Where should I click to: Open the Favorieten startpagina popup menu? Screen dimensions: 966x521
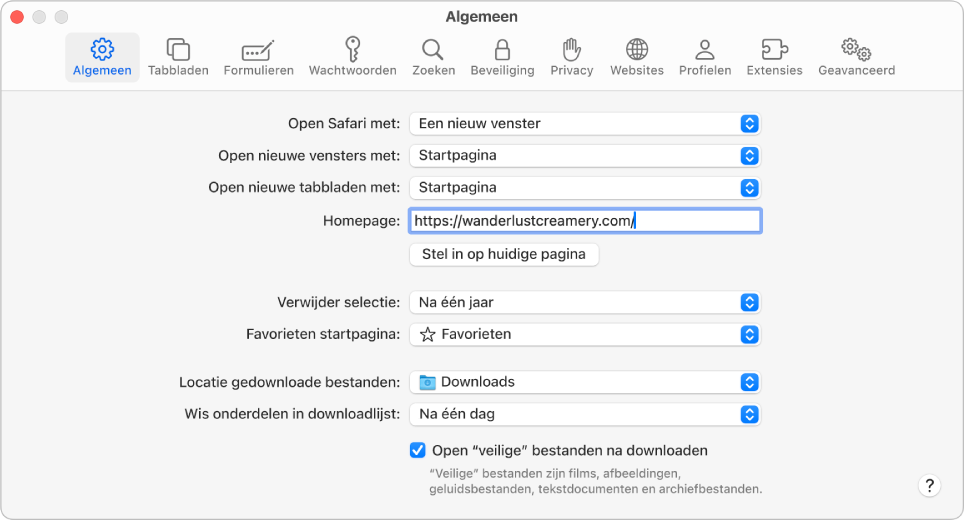coord(585,334)
